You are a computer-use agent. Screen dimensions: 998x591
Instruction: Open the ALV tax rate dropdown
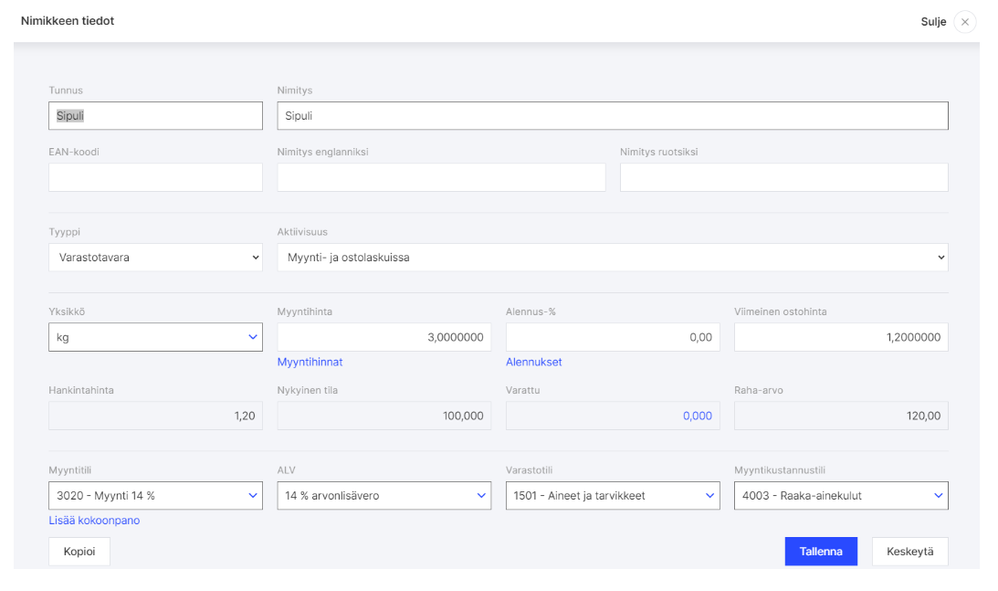[383, 495]
